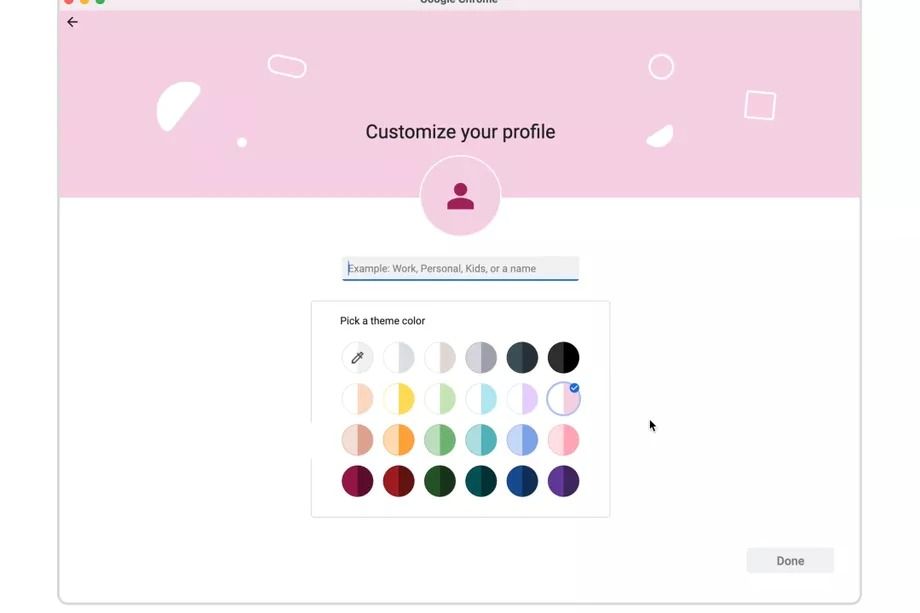
Task: Open the custom color eyedropper picker
Action: pos(357,357)
